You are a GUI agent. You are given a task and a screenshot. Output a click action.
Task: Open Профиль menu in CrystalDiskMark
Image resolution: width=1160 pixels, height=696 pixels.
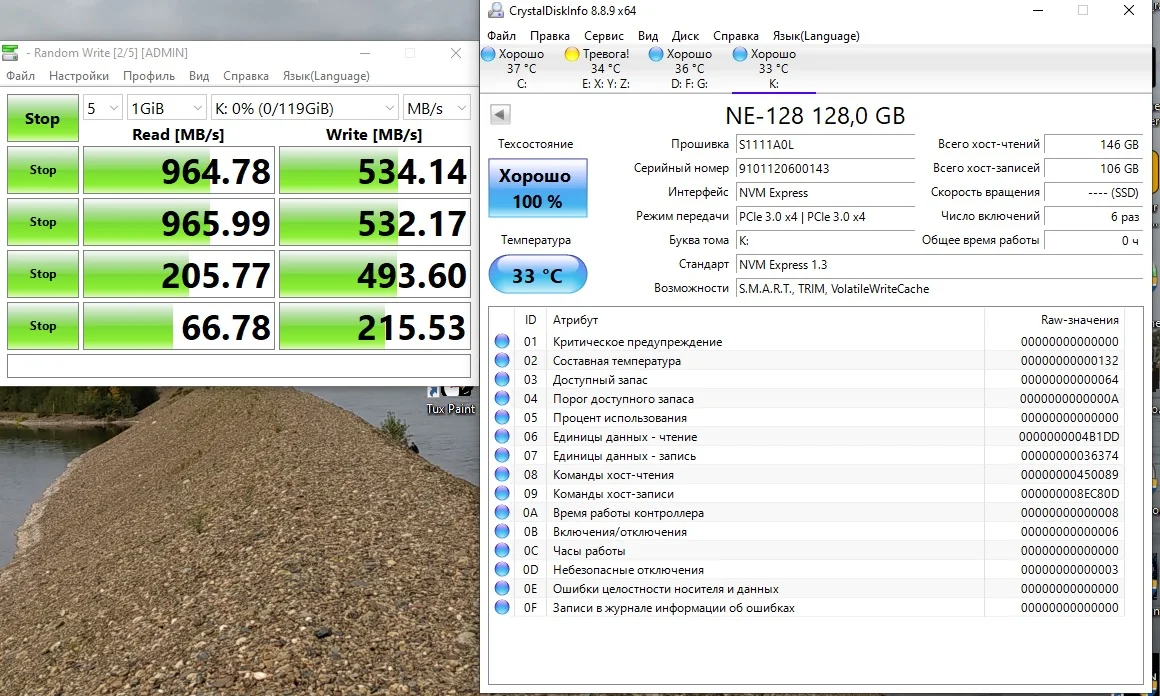pyautogui.click(x=149, y=76)
